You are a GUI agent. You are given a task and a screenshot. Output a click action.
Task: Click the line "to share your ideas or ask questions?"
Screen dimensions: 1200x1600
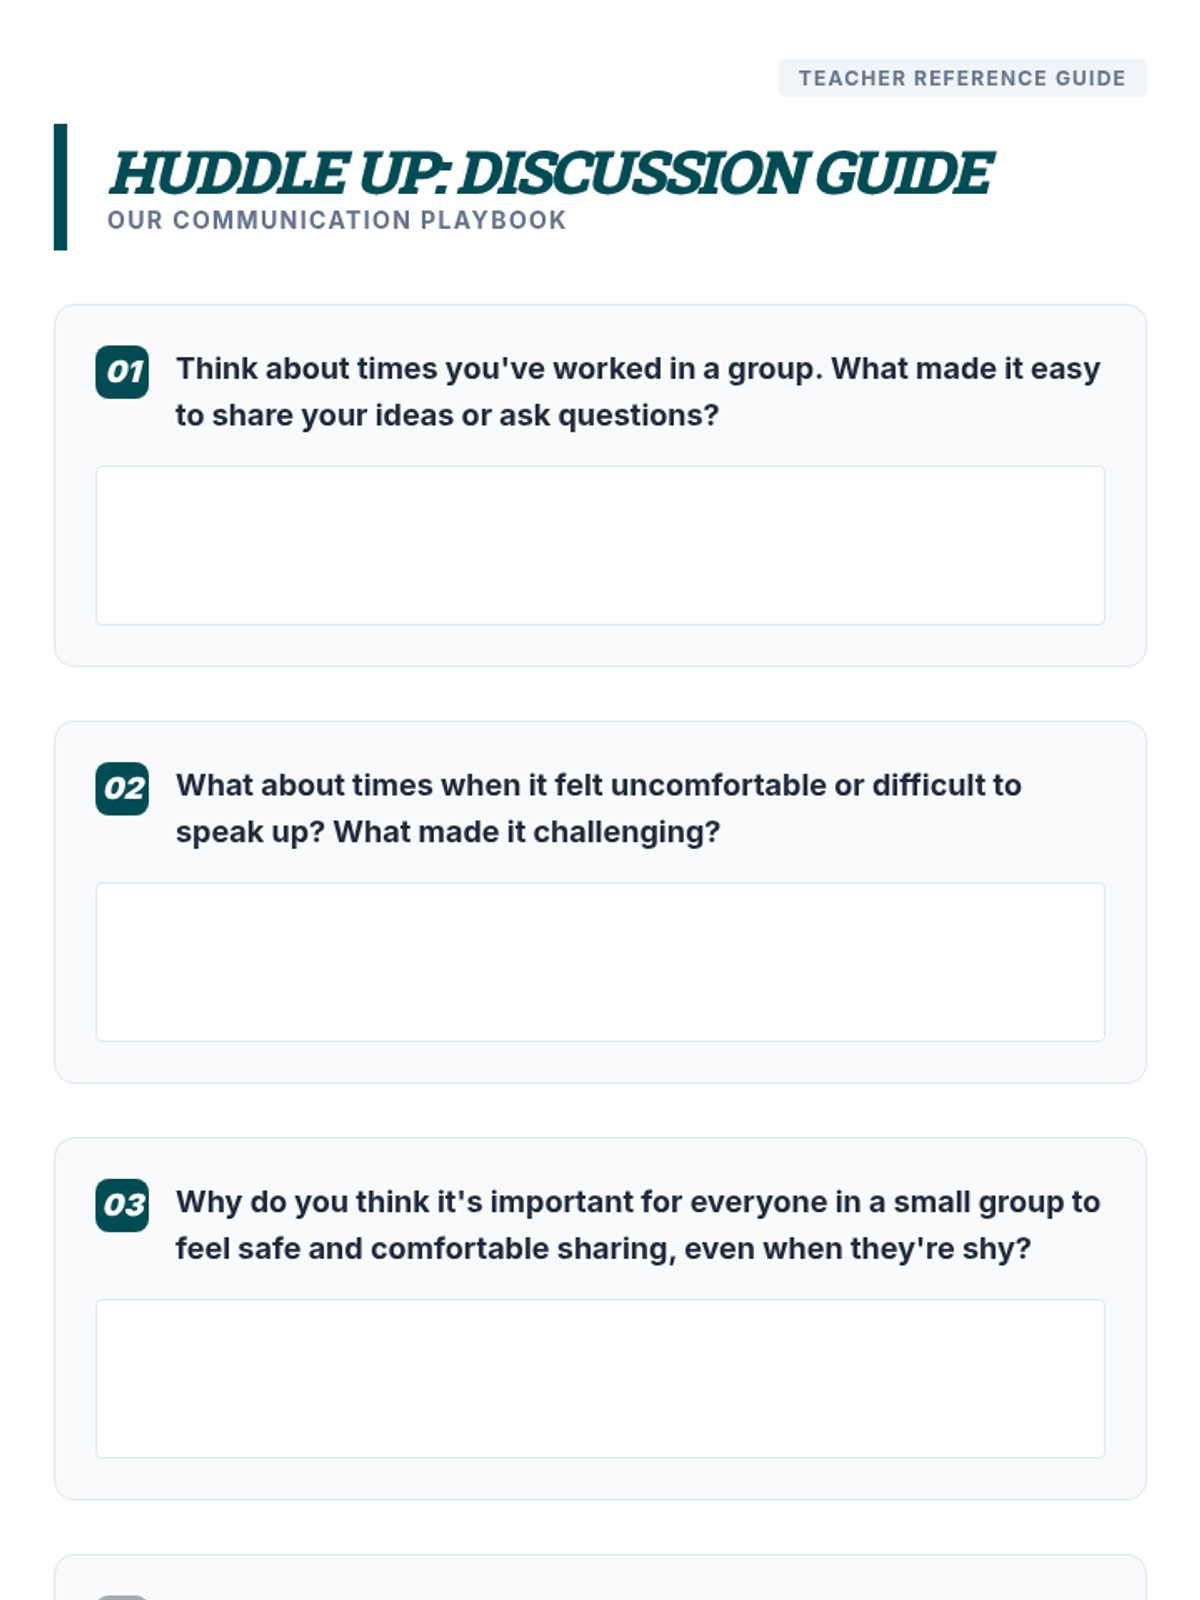(447, 415)
